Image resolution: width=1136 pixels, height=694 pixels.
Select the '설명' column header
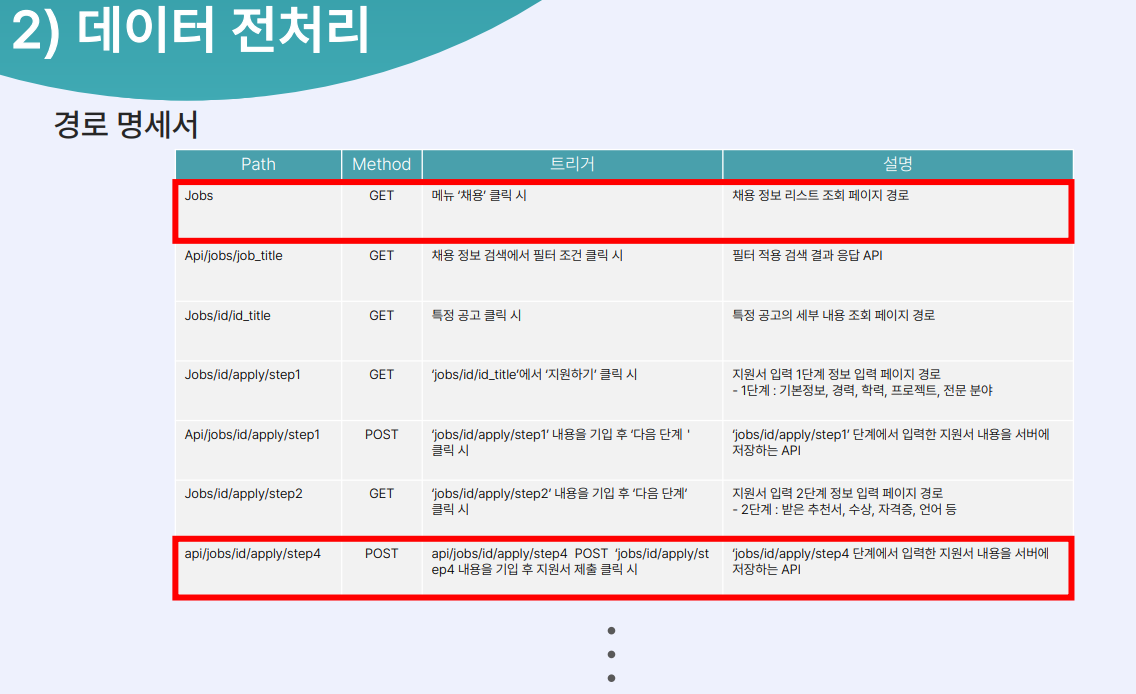point(898,164)
